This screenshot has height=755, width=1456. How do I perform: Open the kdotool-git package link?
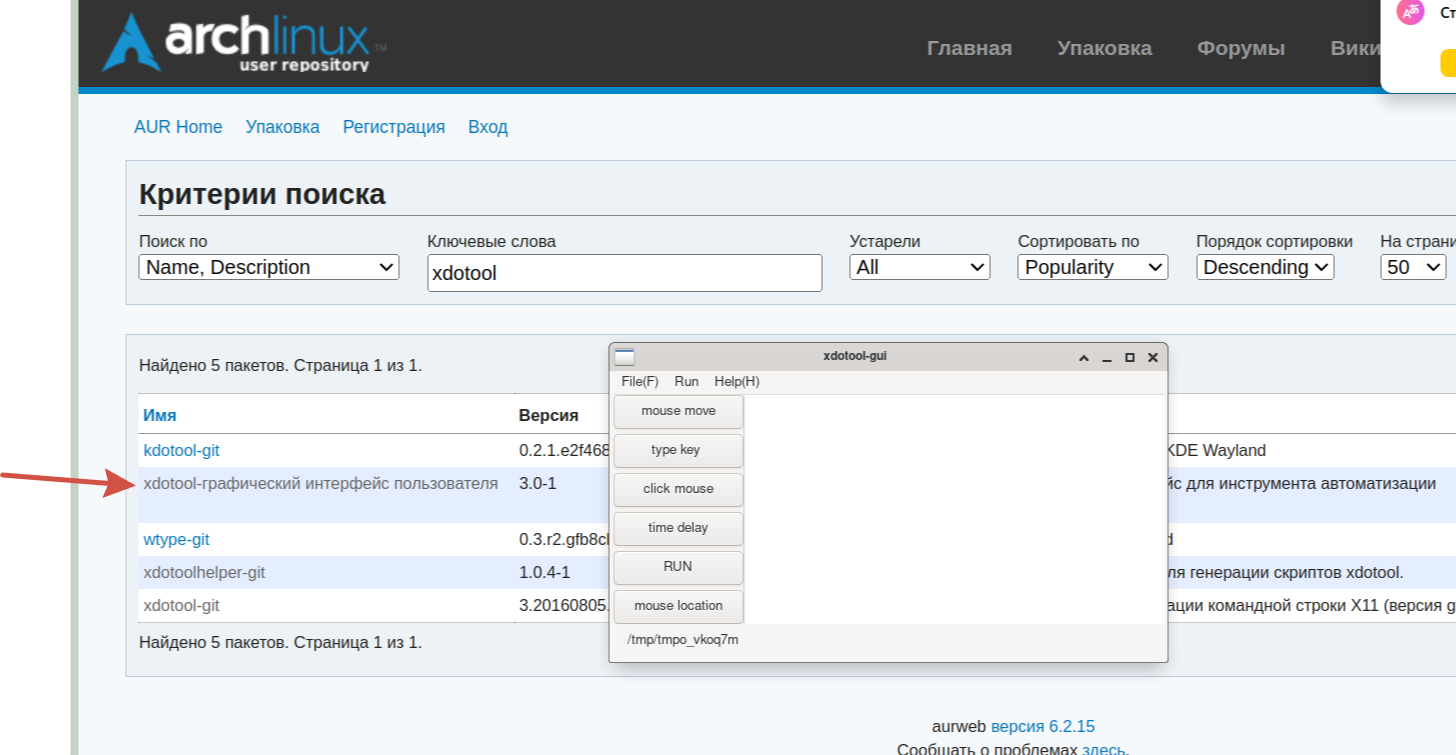(x=181, y=451)
